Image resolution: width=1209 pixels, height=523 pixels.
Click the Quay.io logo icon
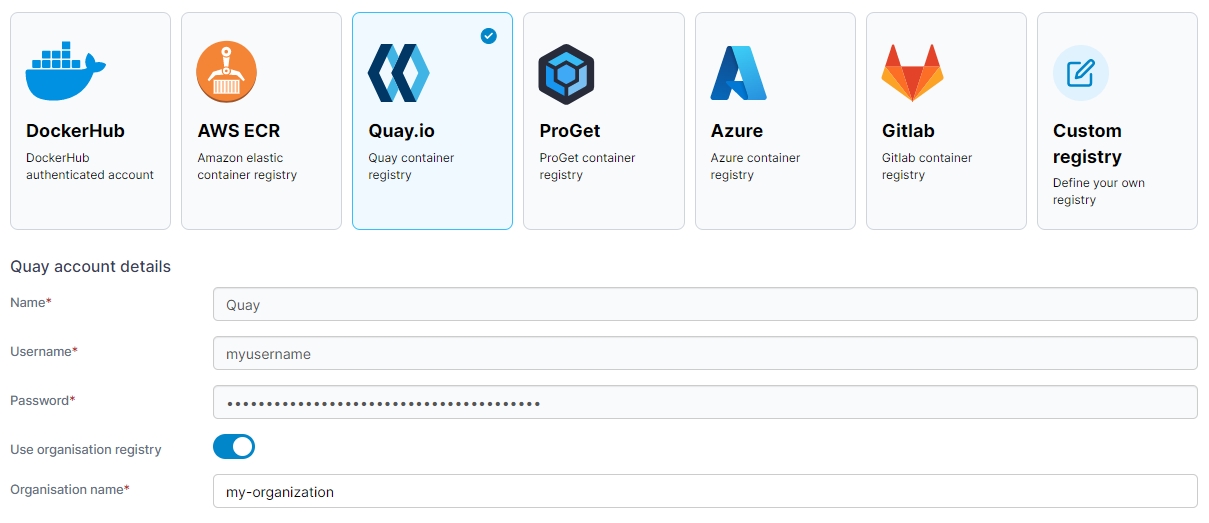coord(398,73)
